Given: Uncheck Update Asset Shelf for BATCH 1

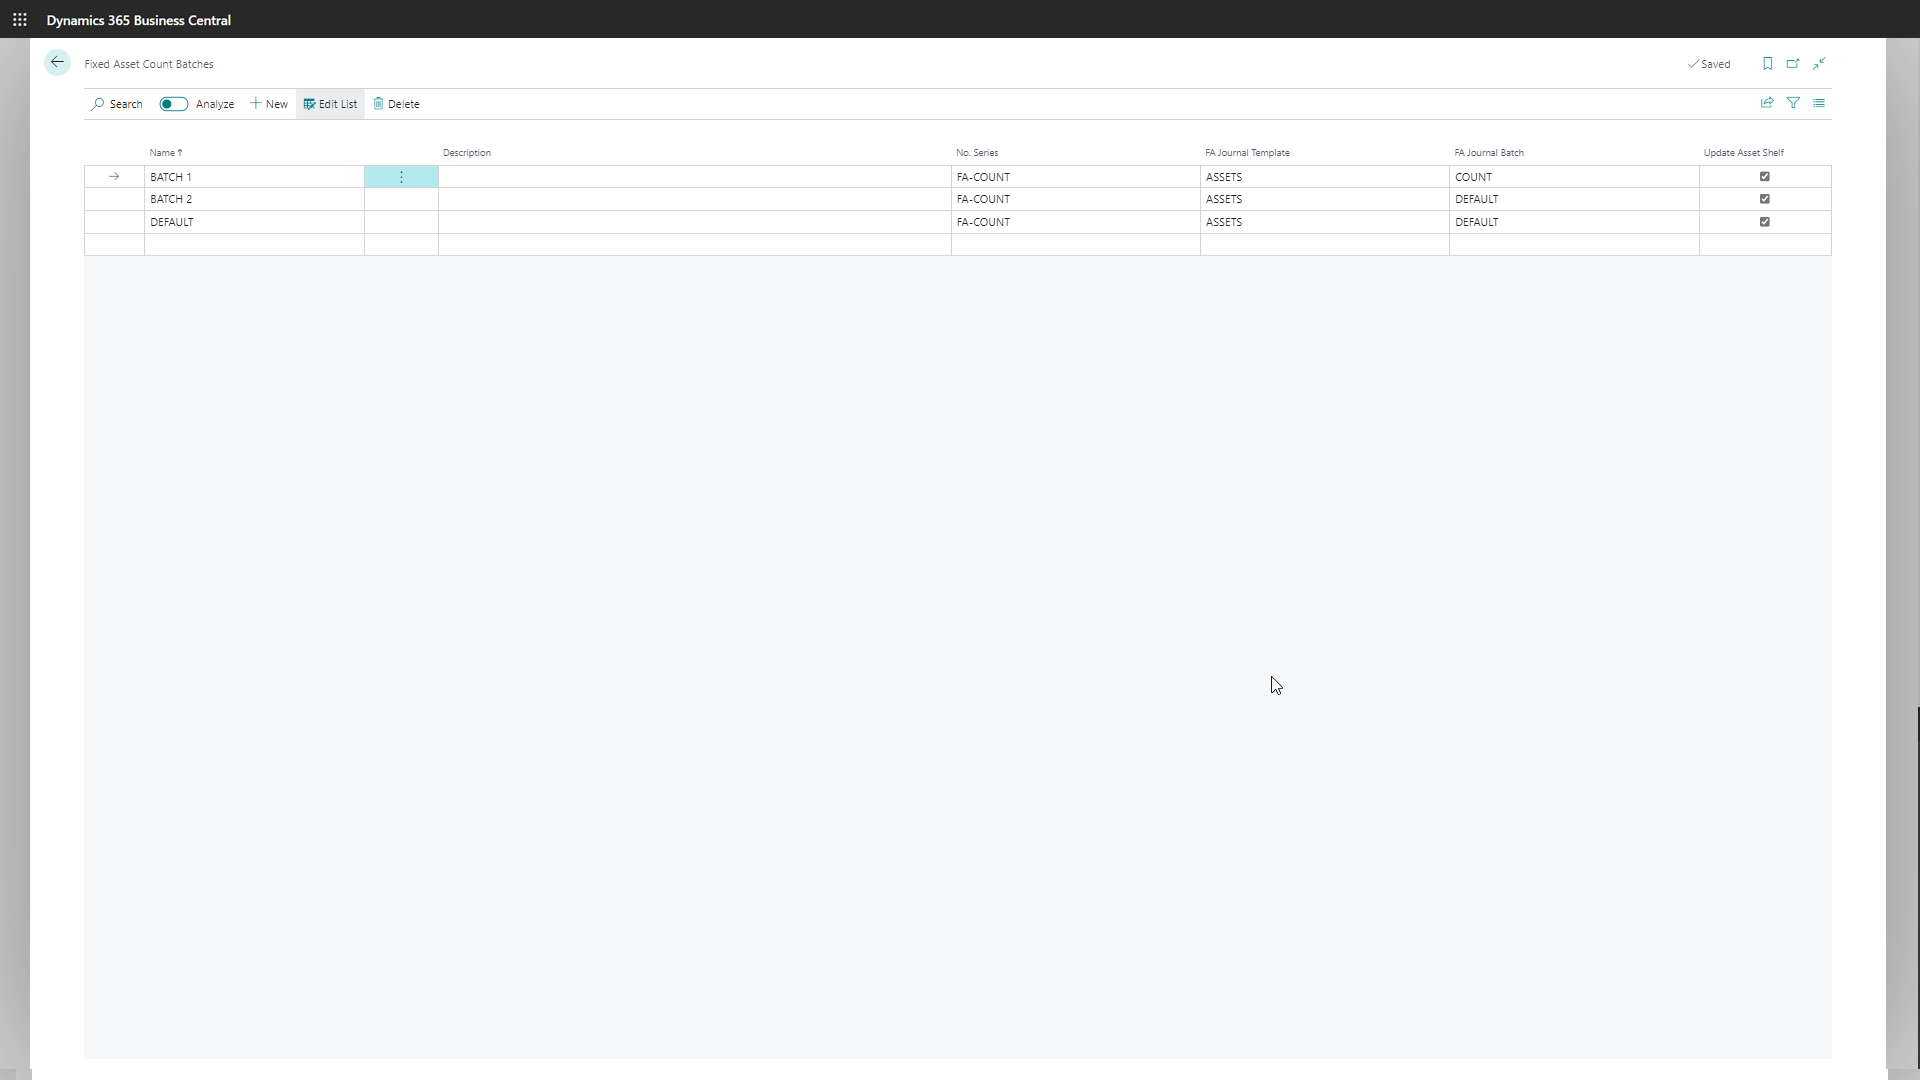Looking at the screenshot, I should pyautogui.click(x=1764, y=177).
